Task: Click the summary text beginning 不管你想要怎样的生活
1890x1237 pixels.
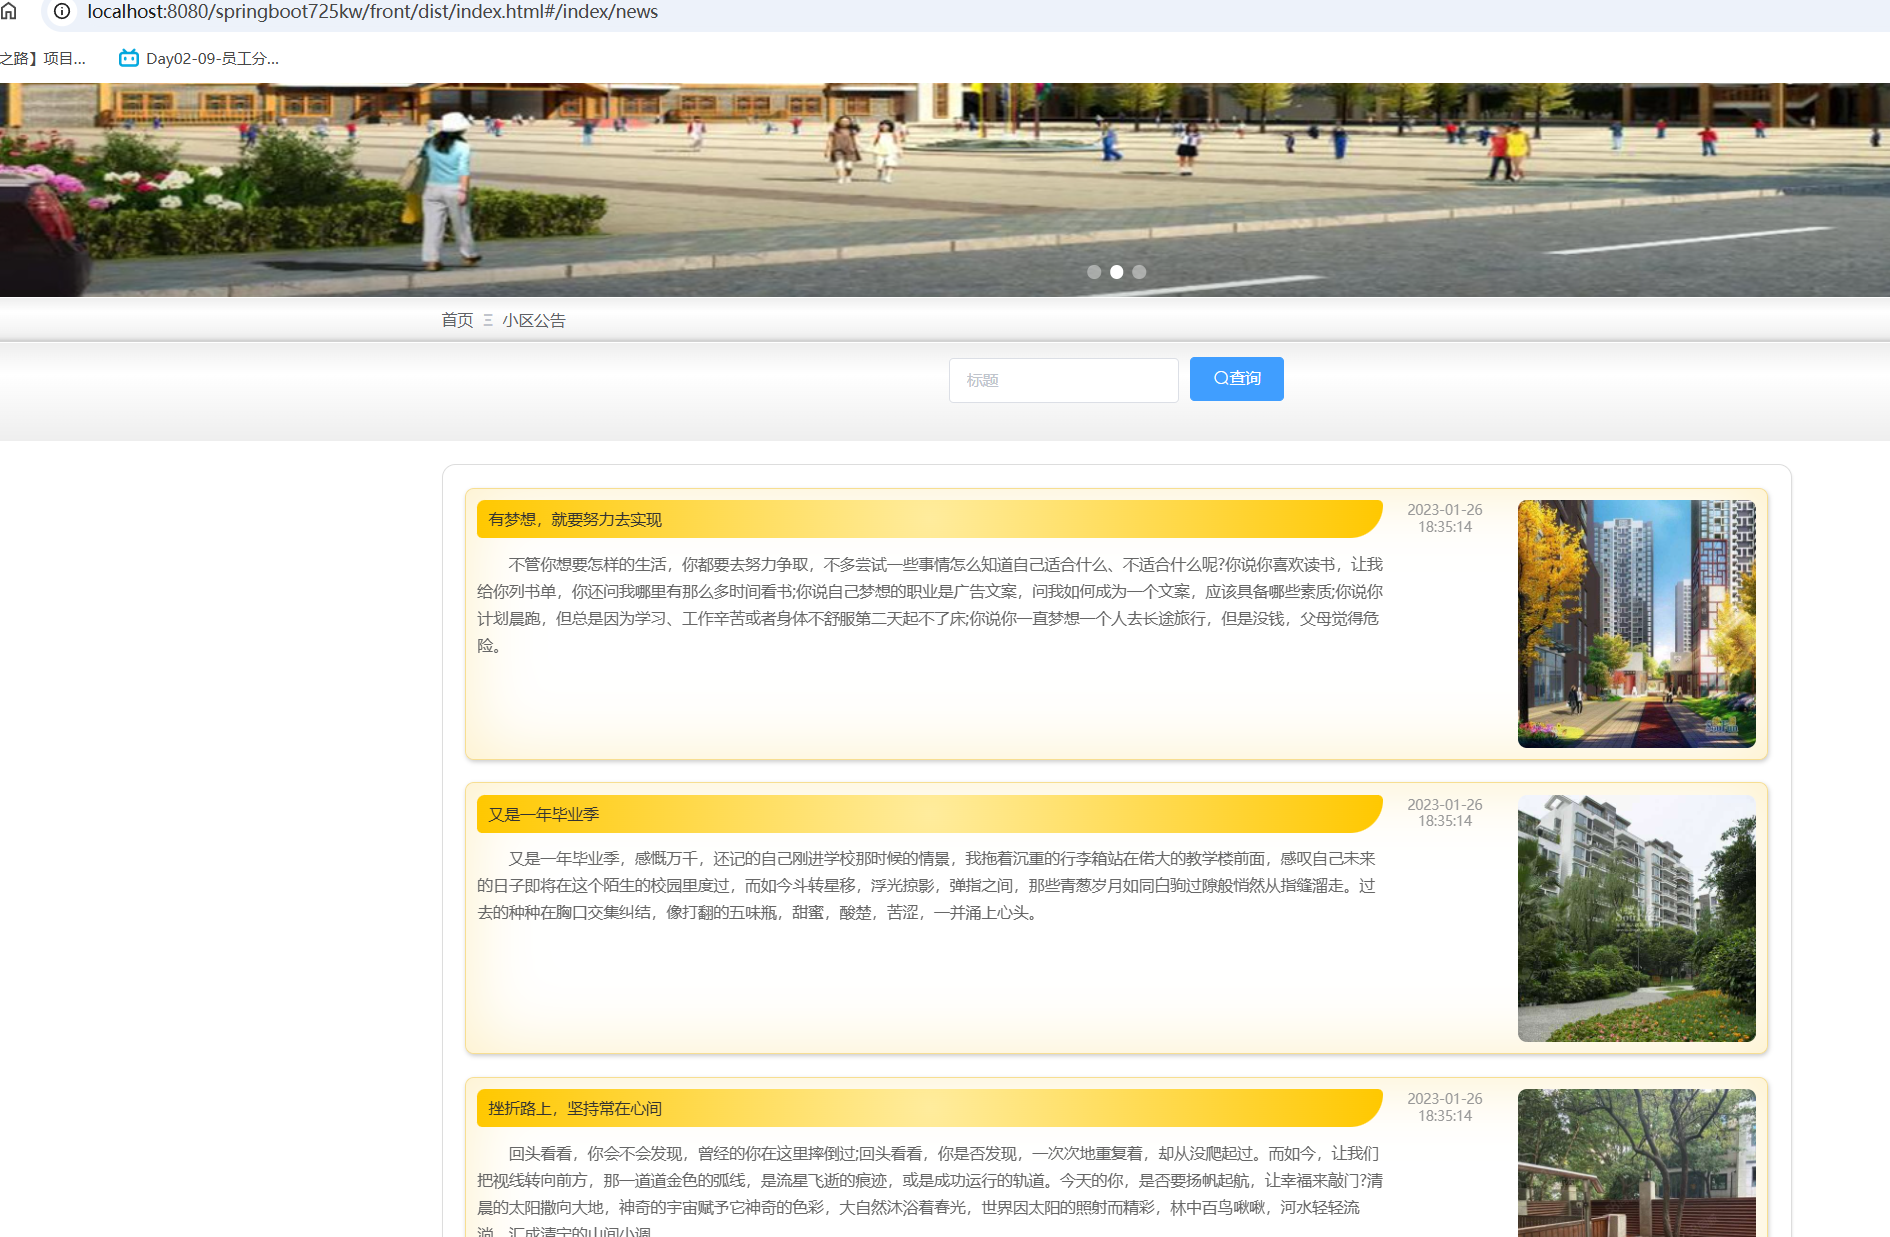Action: pos(930,605)
